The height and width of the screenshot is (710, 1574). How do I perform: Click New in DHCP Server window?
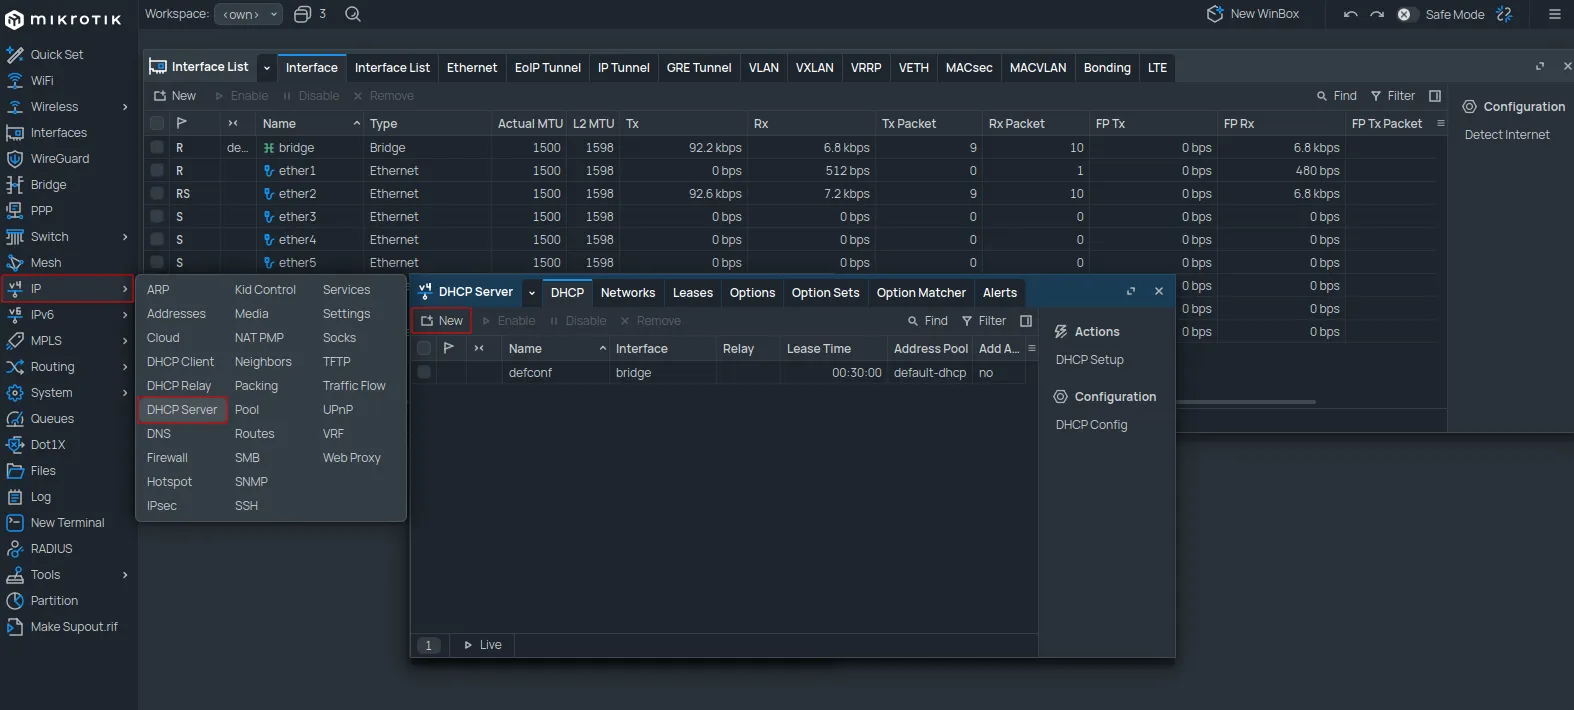442,321
